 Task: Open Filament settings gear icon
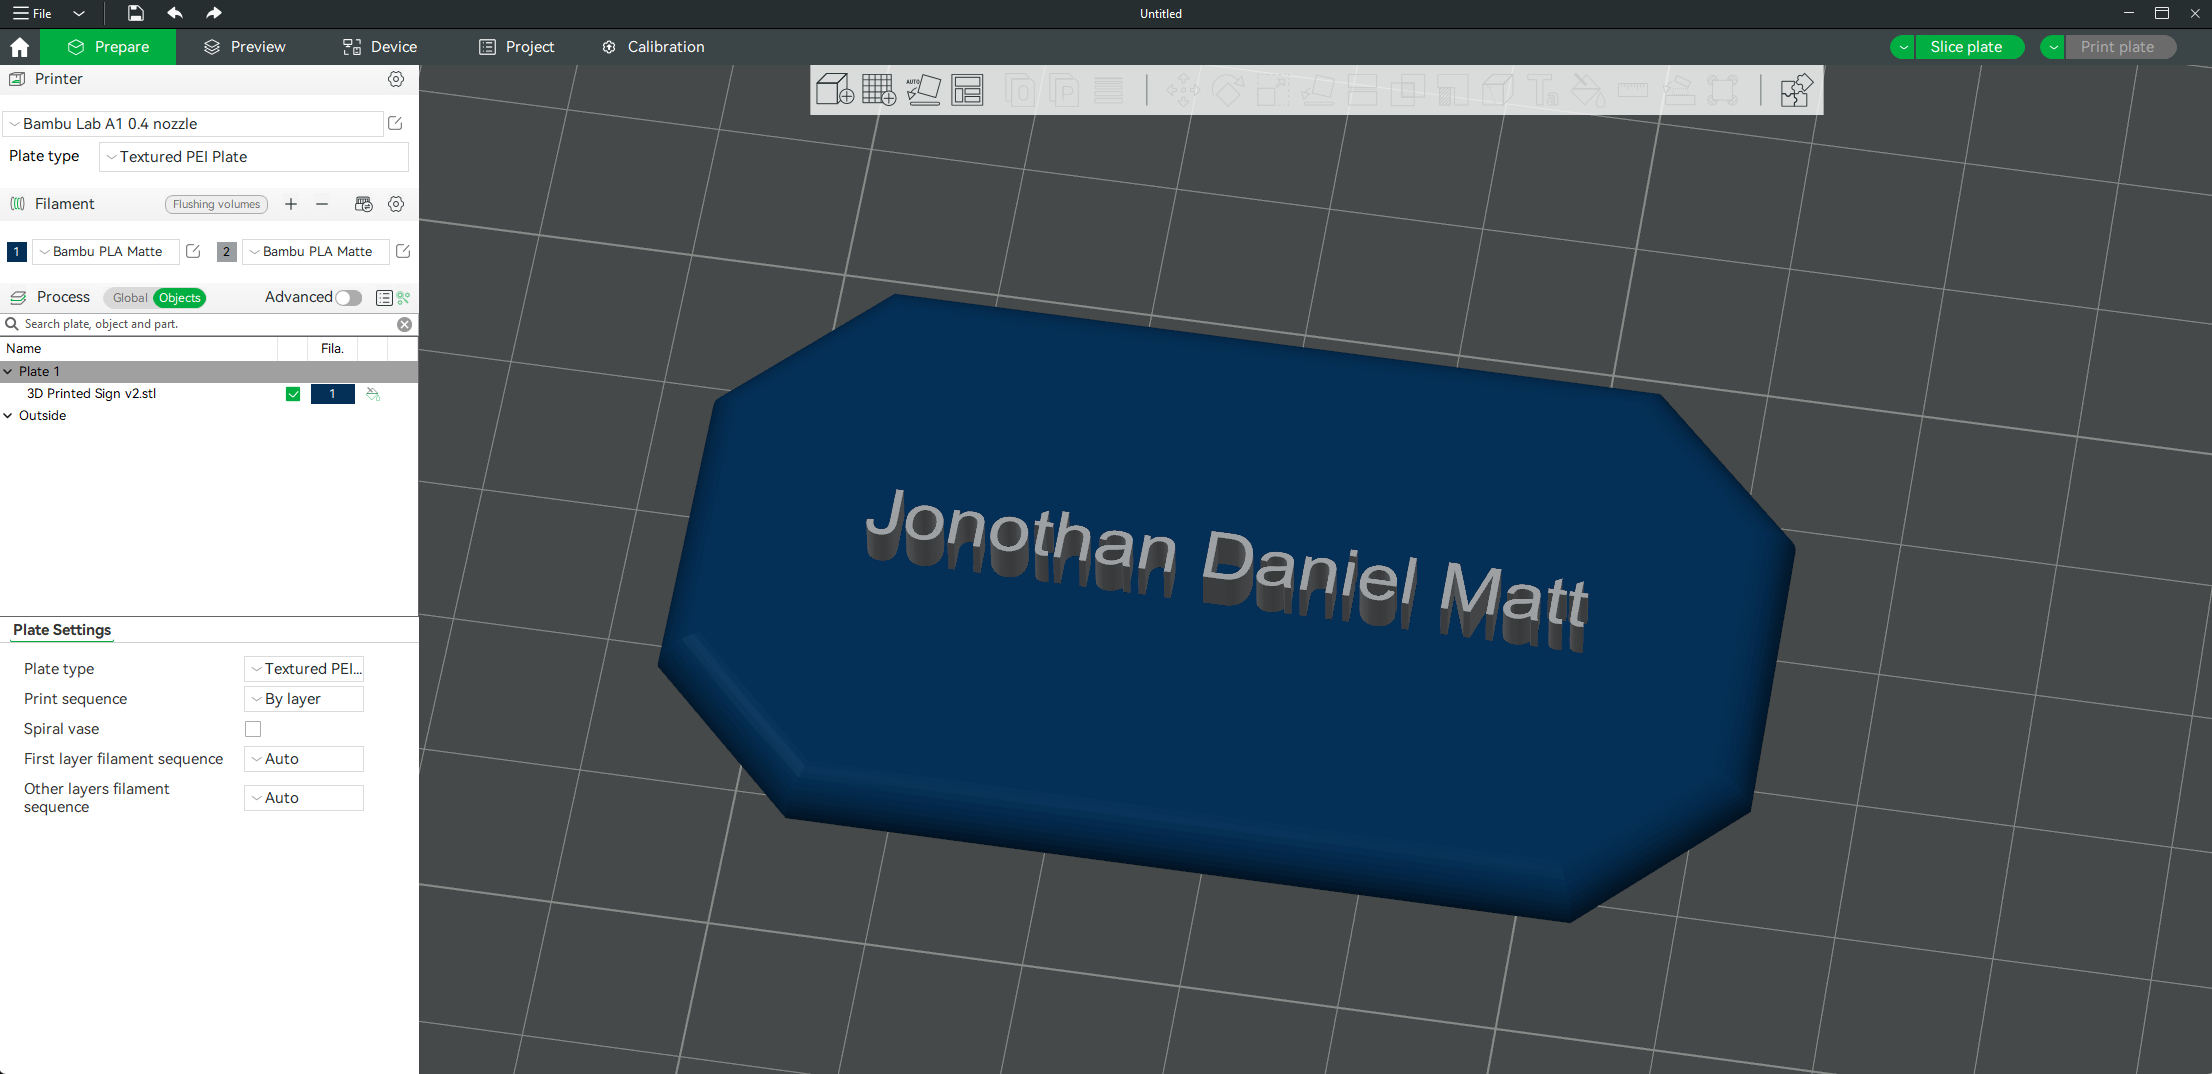point(396,204)
